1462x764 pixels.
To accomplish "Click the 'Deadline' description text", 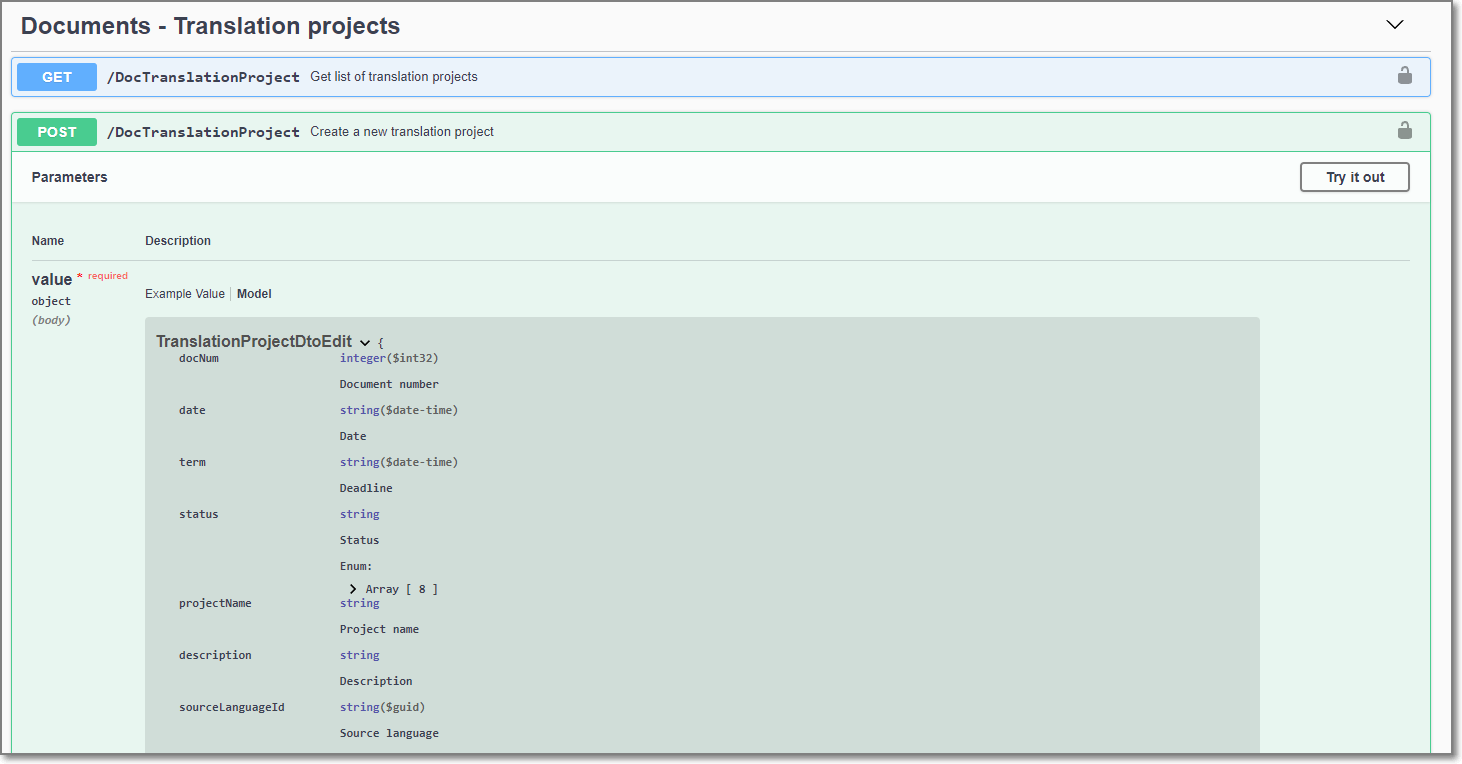I will click(x=366, y=488).
